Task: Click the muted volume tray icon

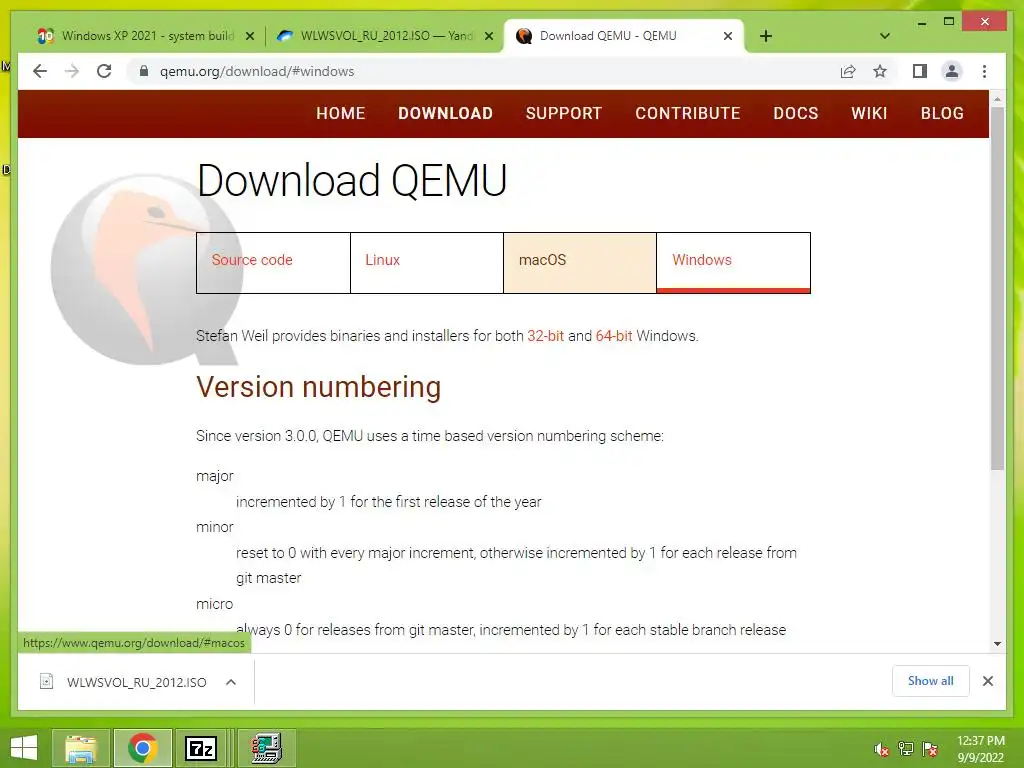Action: (x=882, y=749)
